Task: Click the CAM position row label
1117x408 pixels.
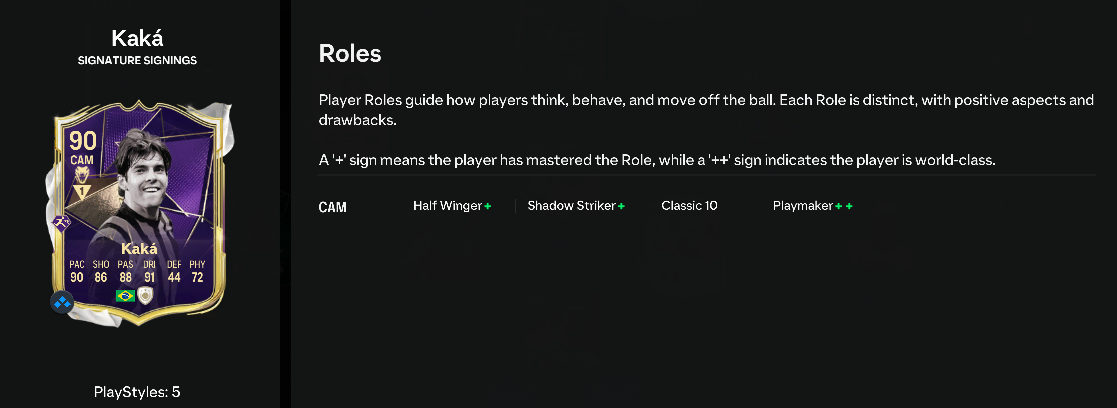Action: [333, 207]
